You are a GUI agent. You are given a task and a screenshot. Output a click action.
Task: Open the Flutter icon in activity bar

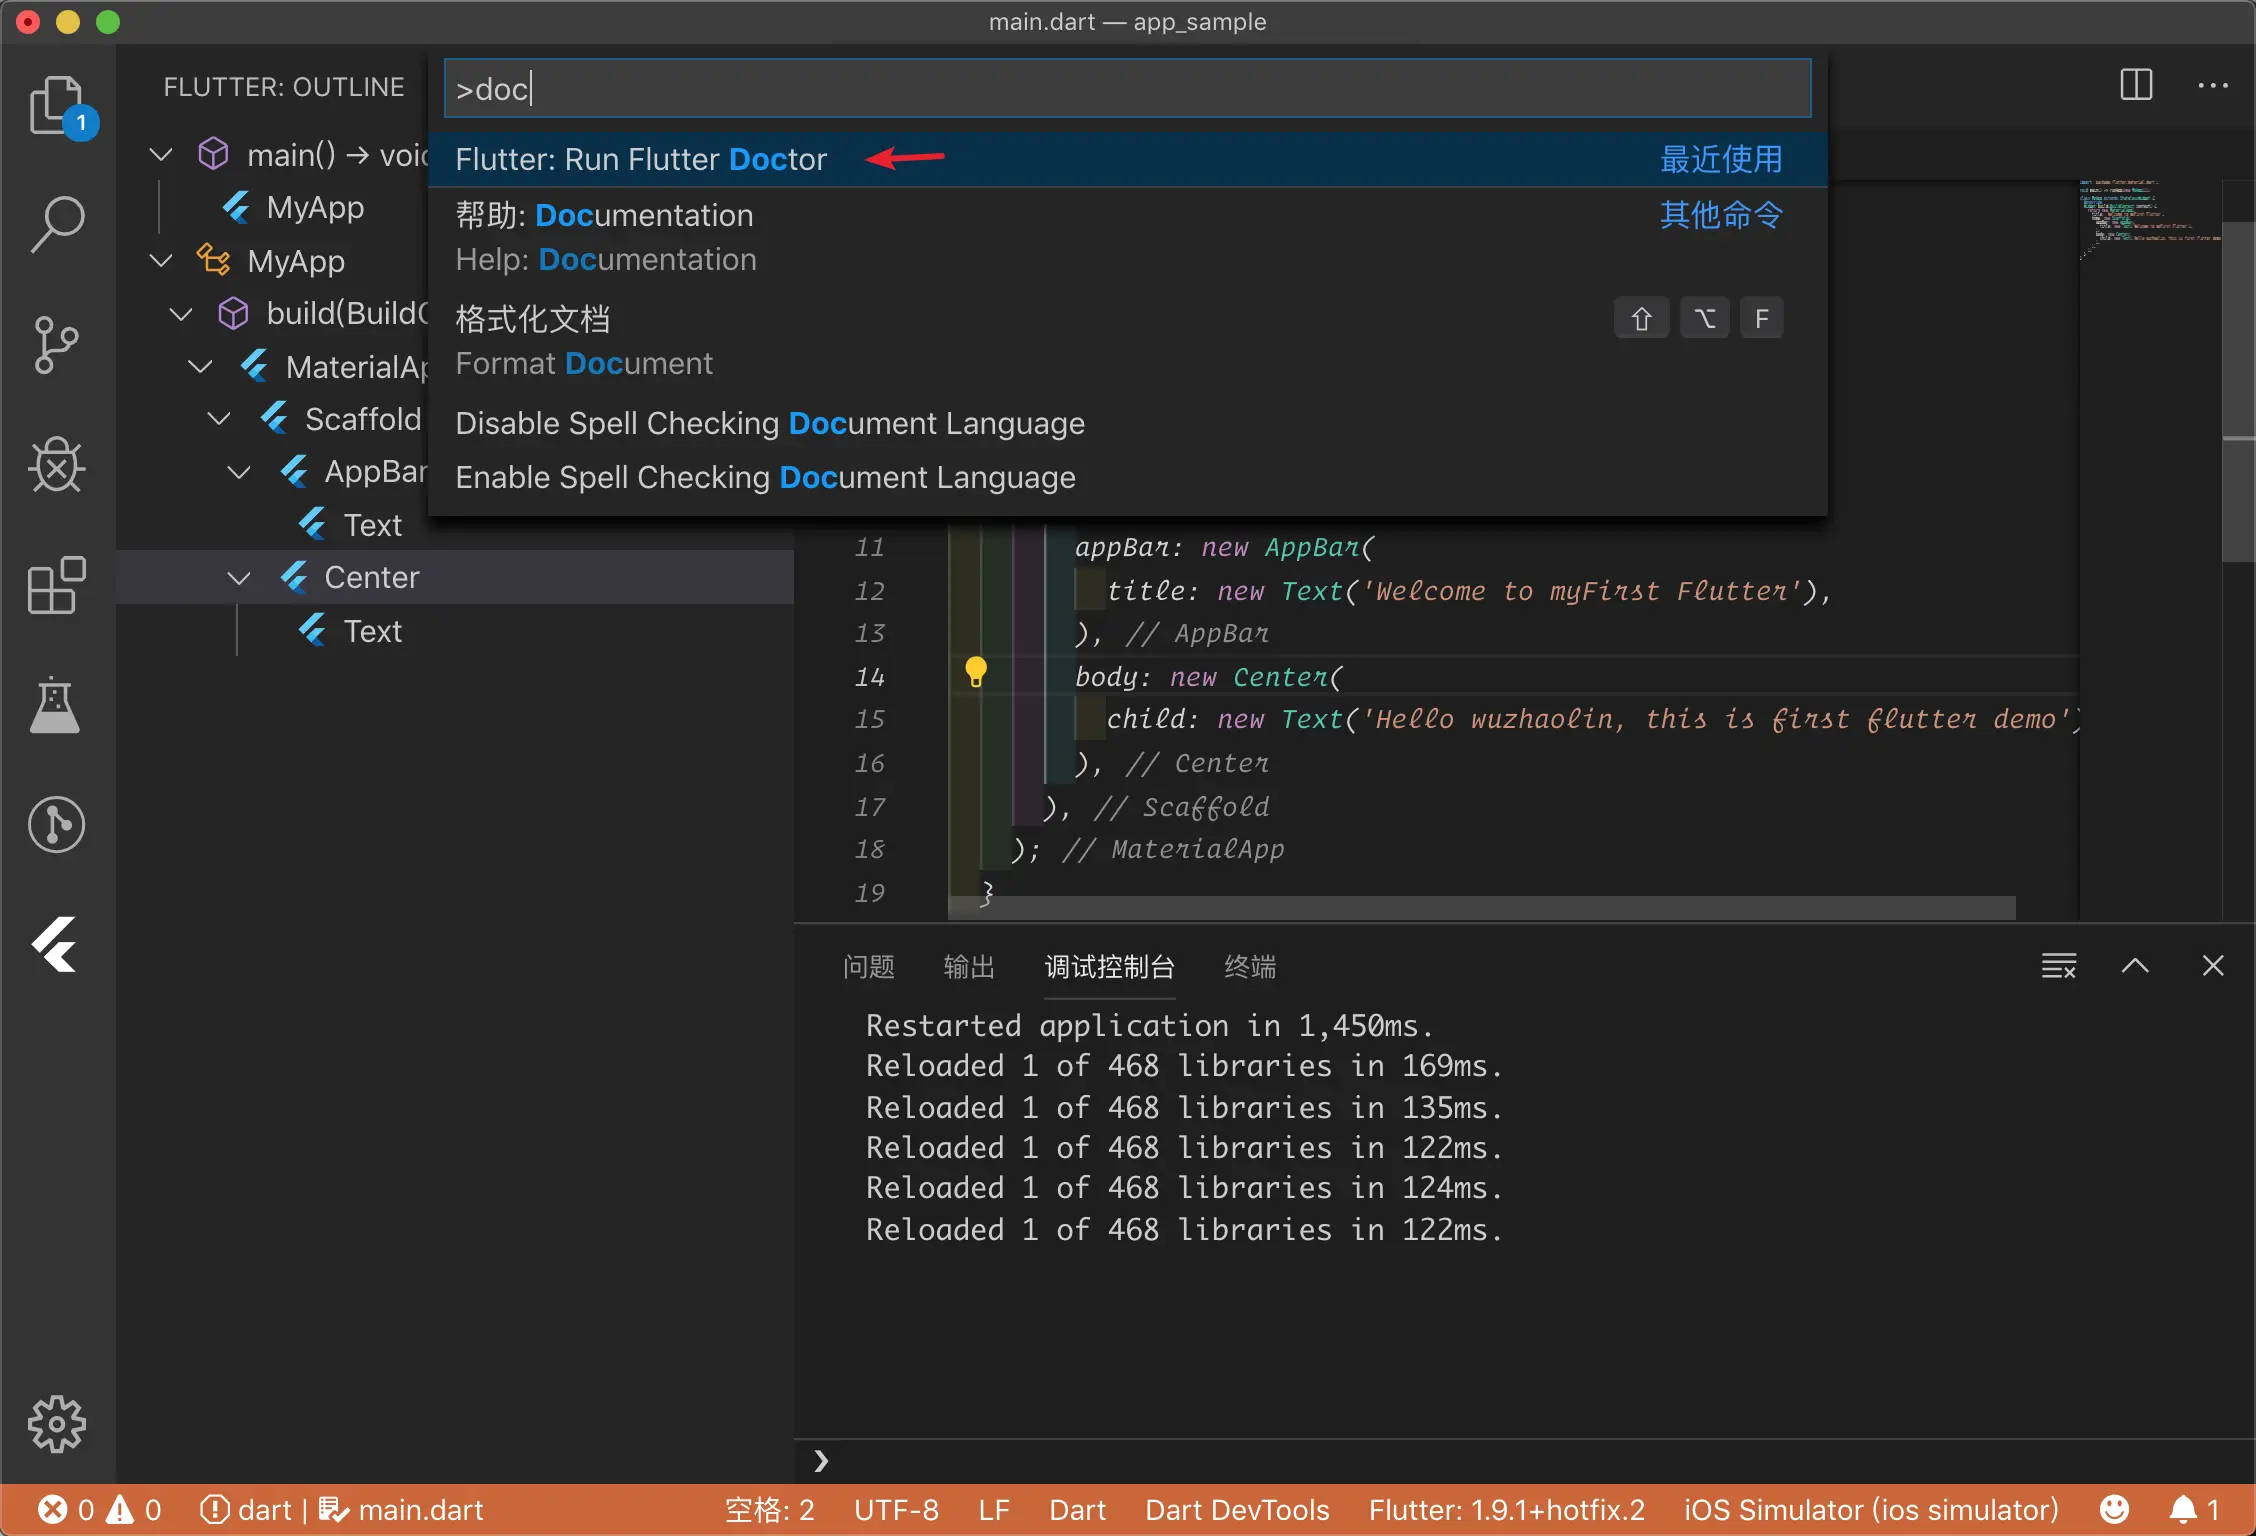click(56, 945)
